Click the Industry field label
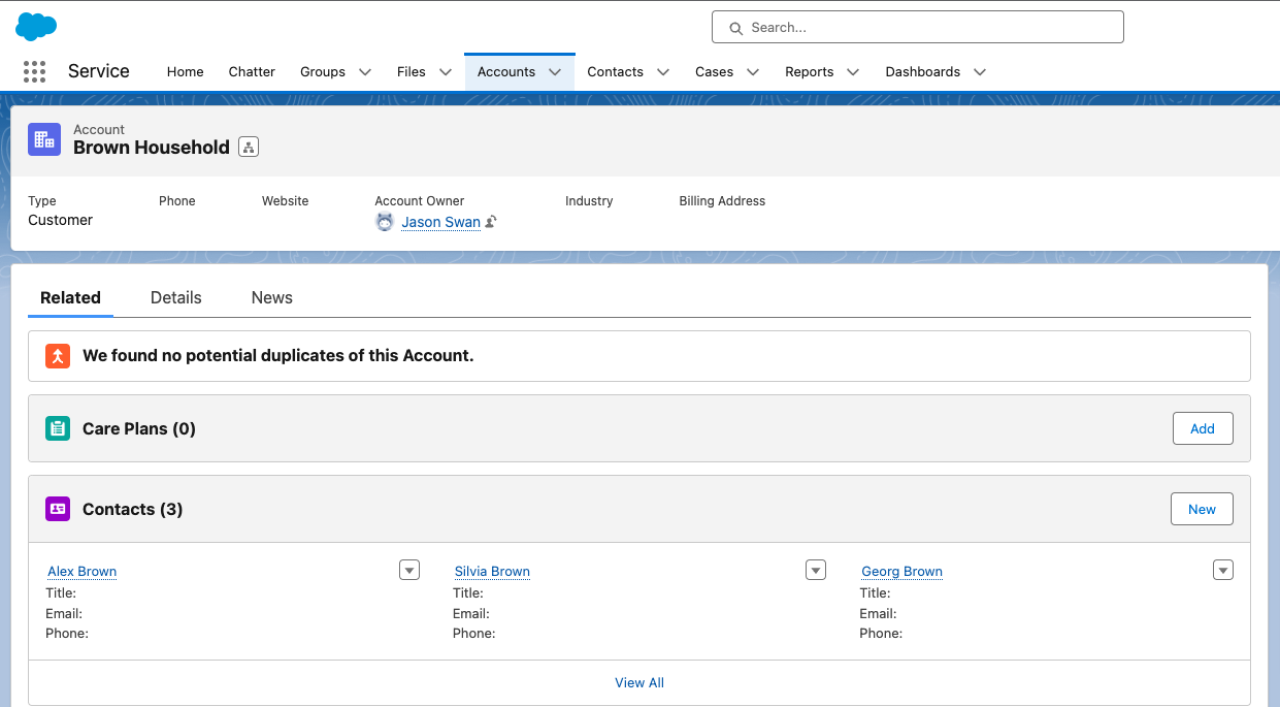1280x707 pixels. click(589, 201)
